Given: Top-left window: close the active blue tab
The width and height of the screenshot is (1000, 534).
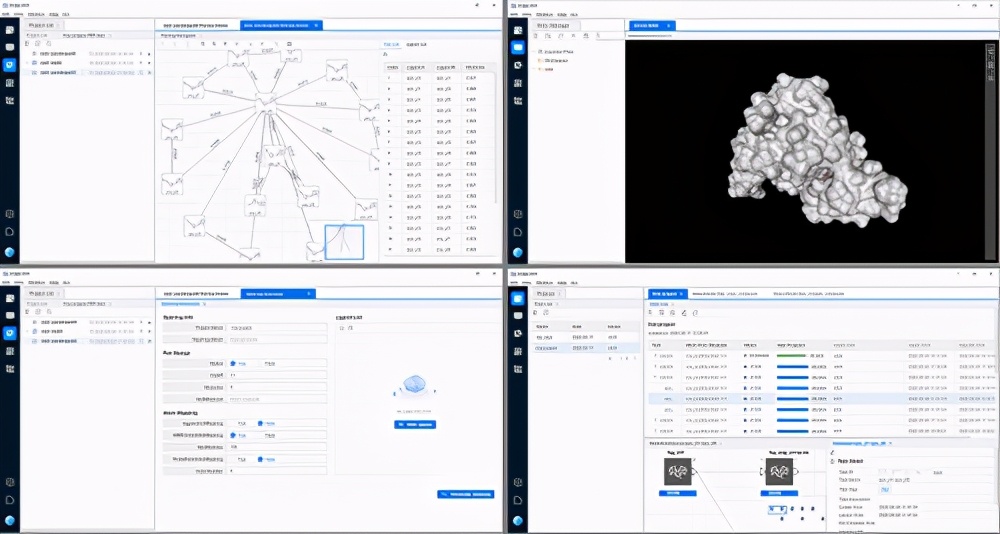Looking at the screenshot, I should (317, 26).
